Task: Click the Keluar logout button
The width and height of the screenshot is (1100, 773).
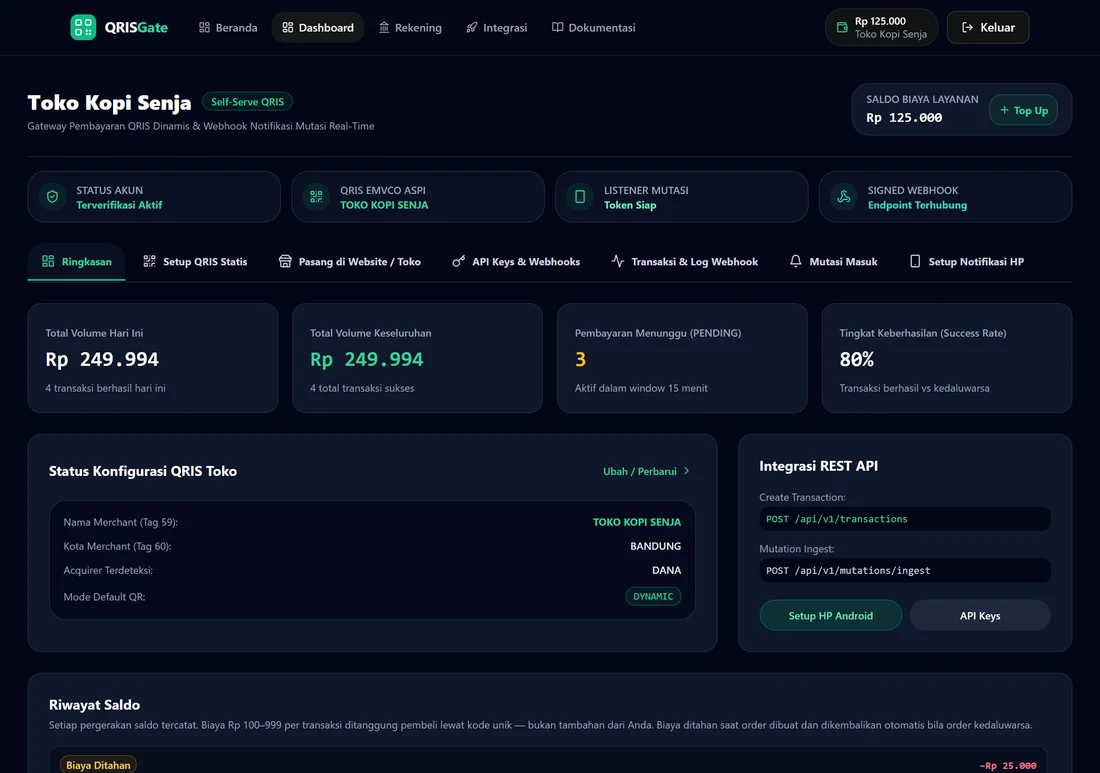Action: tap(988, 27)
